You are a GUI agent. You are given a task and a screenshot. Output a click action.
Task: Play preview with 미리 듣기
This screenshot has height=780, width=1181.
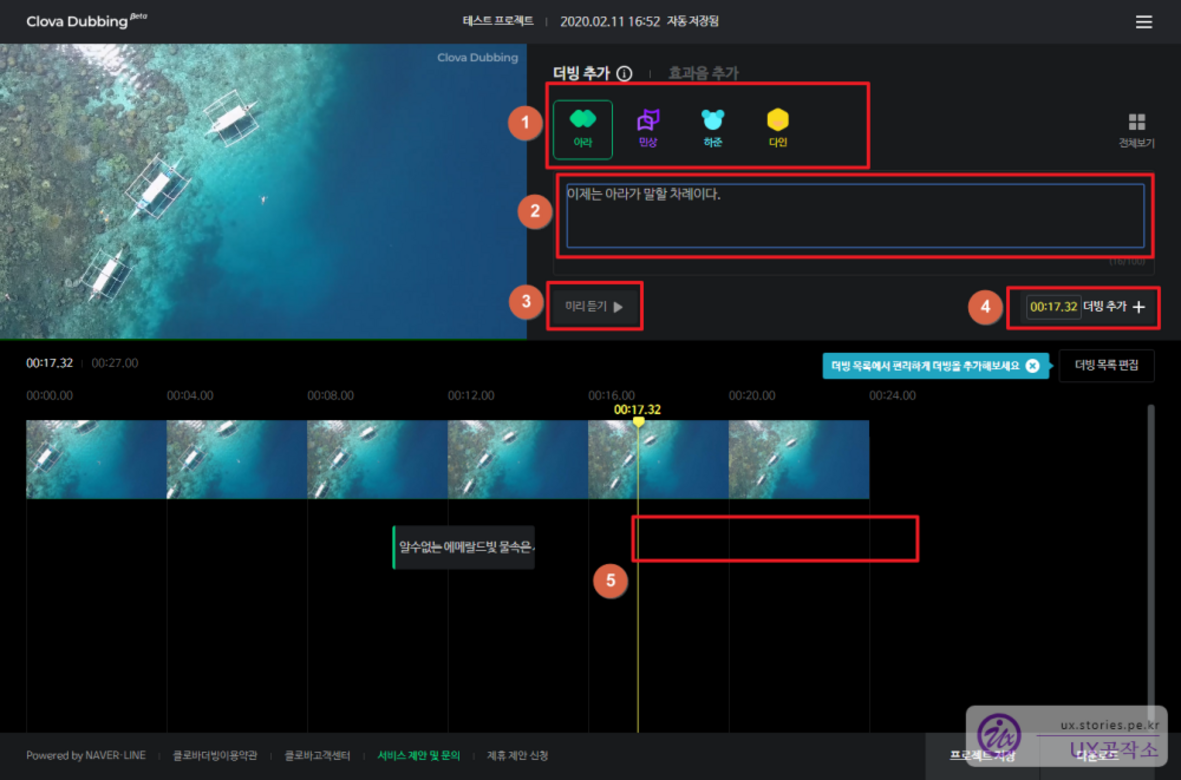(x=594, y=307)
